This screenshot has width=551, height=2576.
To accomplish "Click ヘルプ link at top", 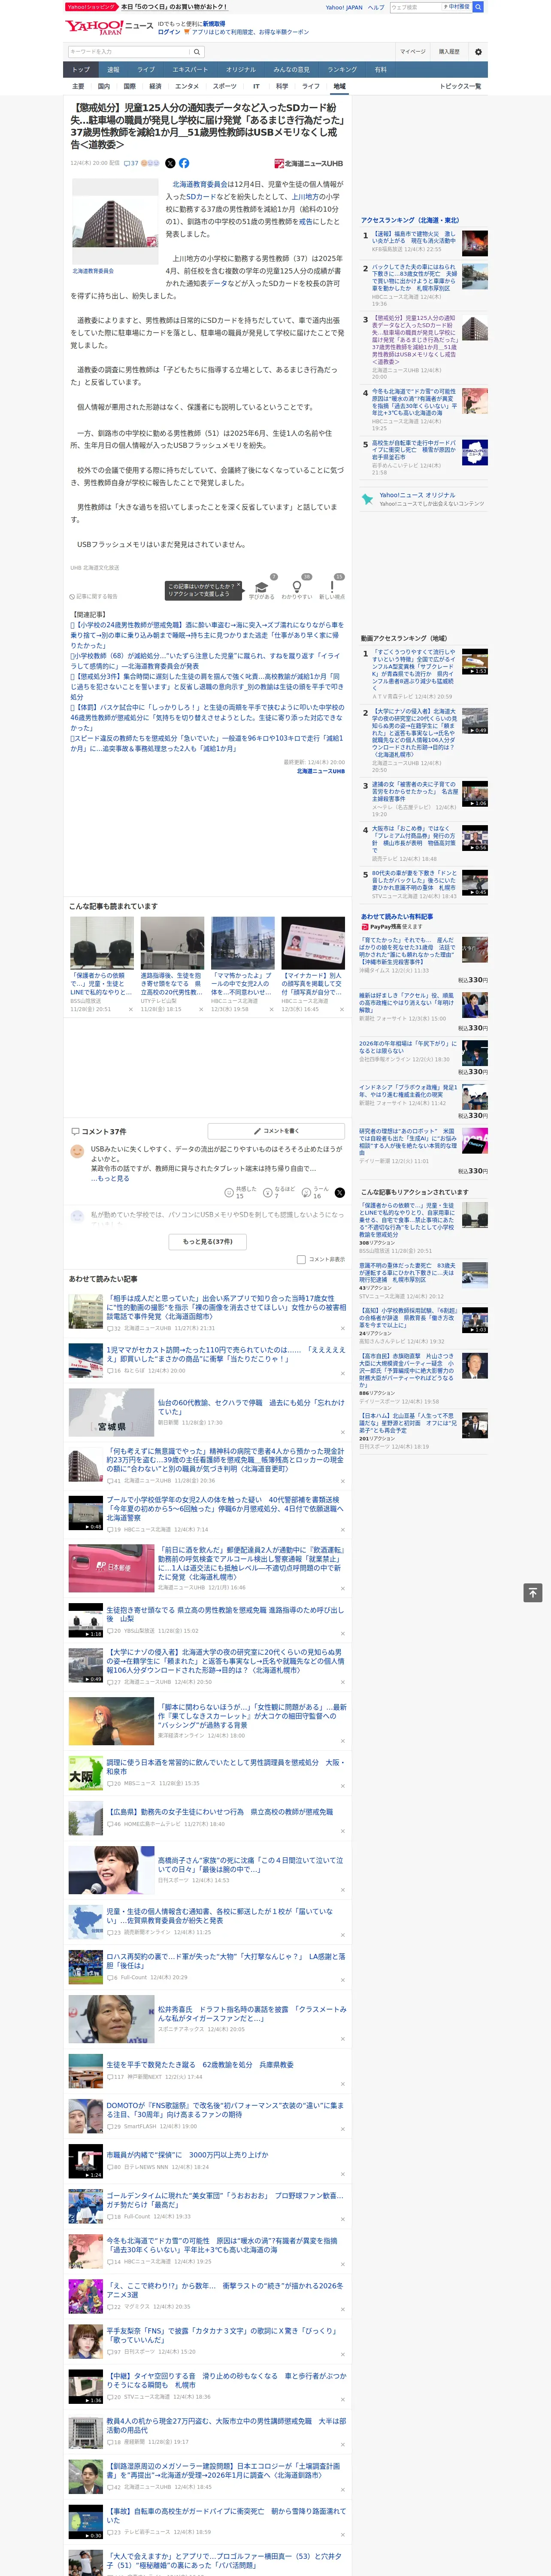I will tap(376, 7).
